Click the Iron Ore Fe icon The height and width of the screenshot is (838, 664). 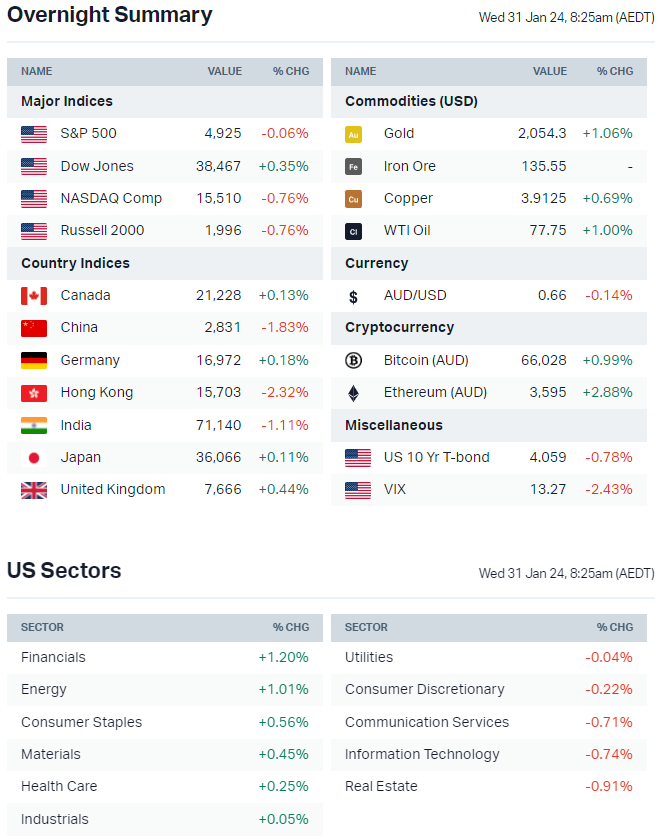353,167
